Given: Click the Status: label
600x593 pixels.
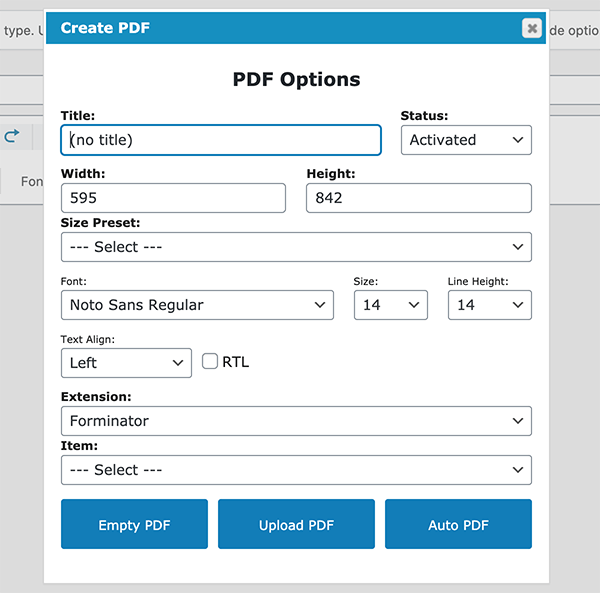Looking at the screenshot, I should [x=424, y=116].
